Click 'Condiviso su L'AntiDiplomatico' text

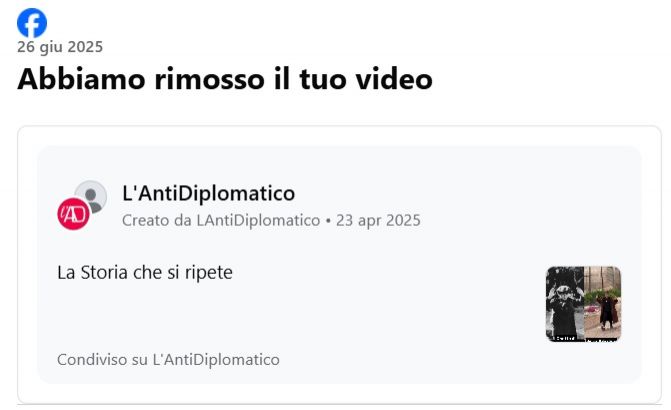click(168, 359)
